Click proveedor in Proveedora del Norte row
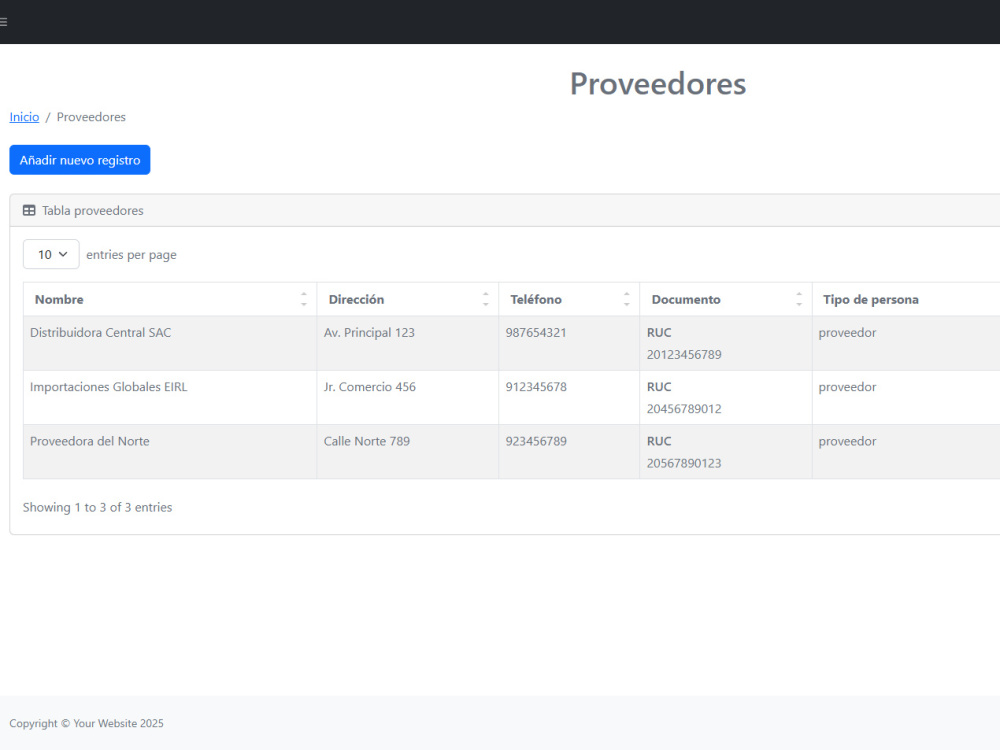1000x750 pixels. 847,441
